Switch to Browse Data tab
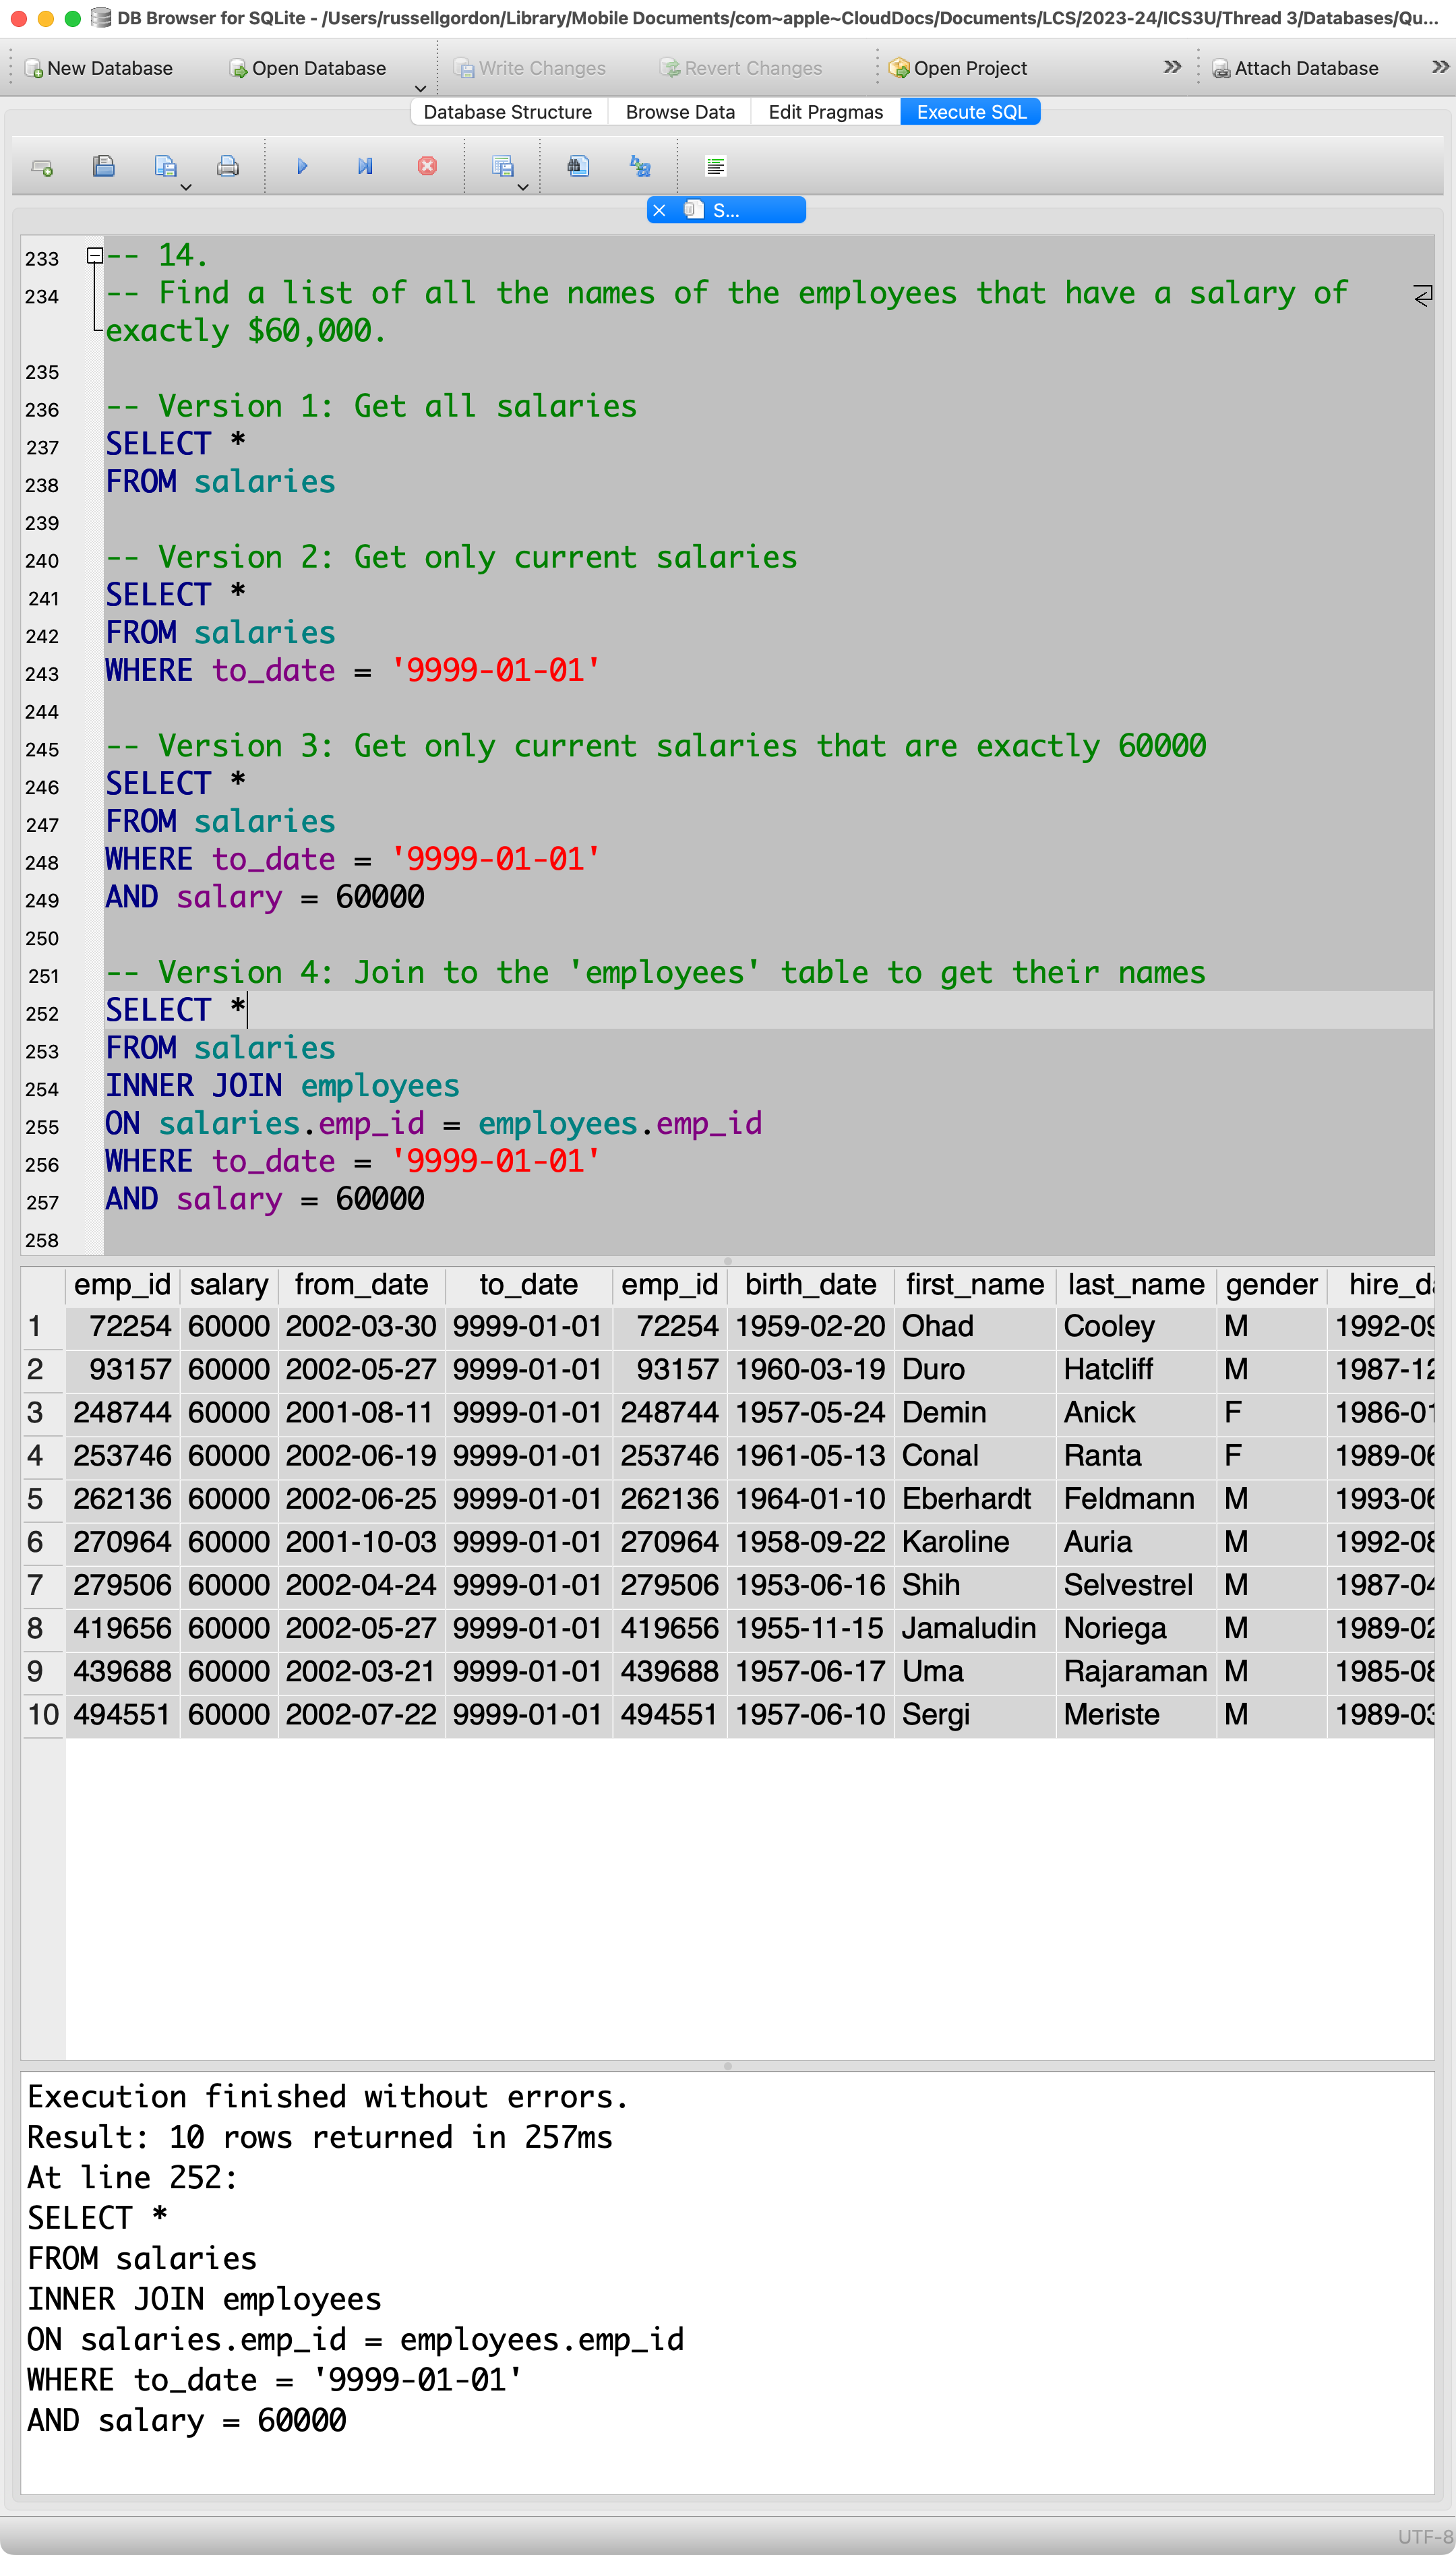The width and height of the screenshot is (1456, 2555). coord(680,112)
